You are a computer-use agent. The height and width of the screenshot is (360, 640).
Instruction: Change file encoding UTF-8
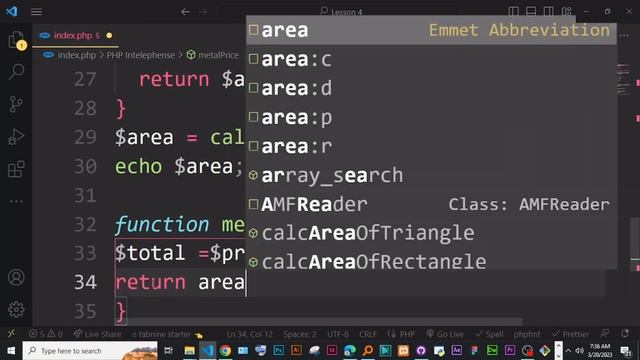click(x=338, y=334)
